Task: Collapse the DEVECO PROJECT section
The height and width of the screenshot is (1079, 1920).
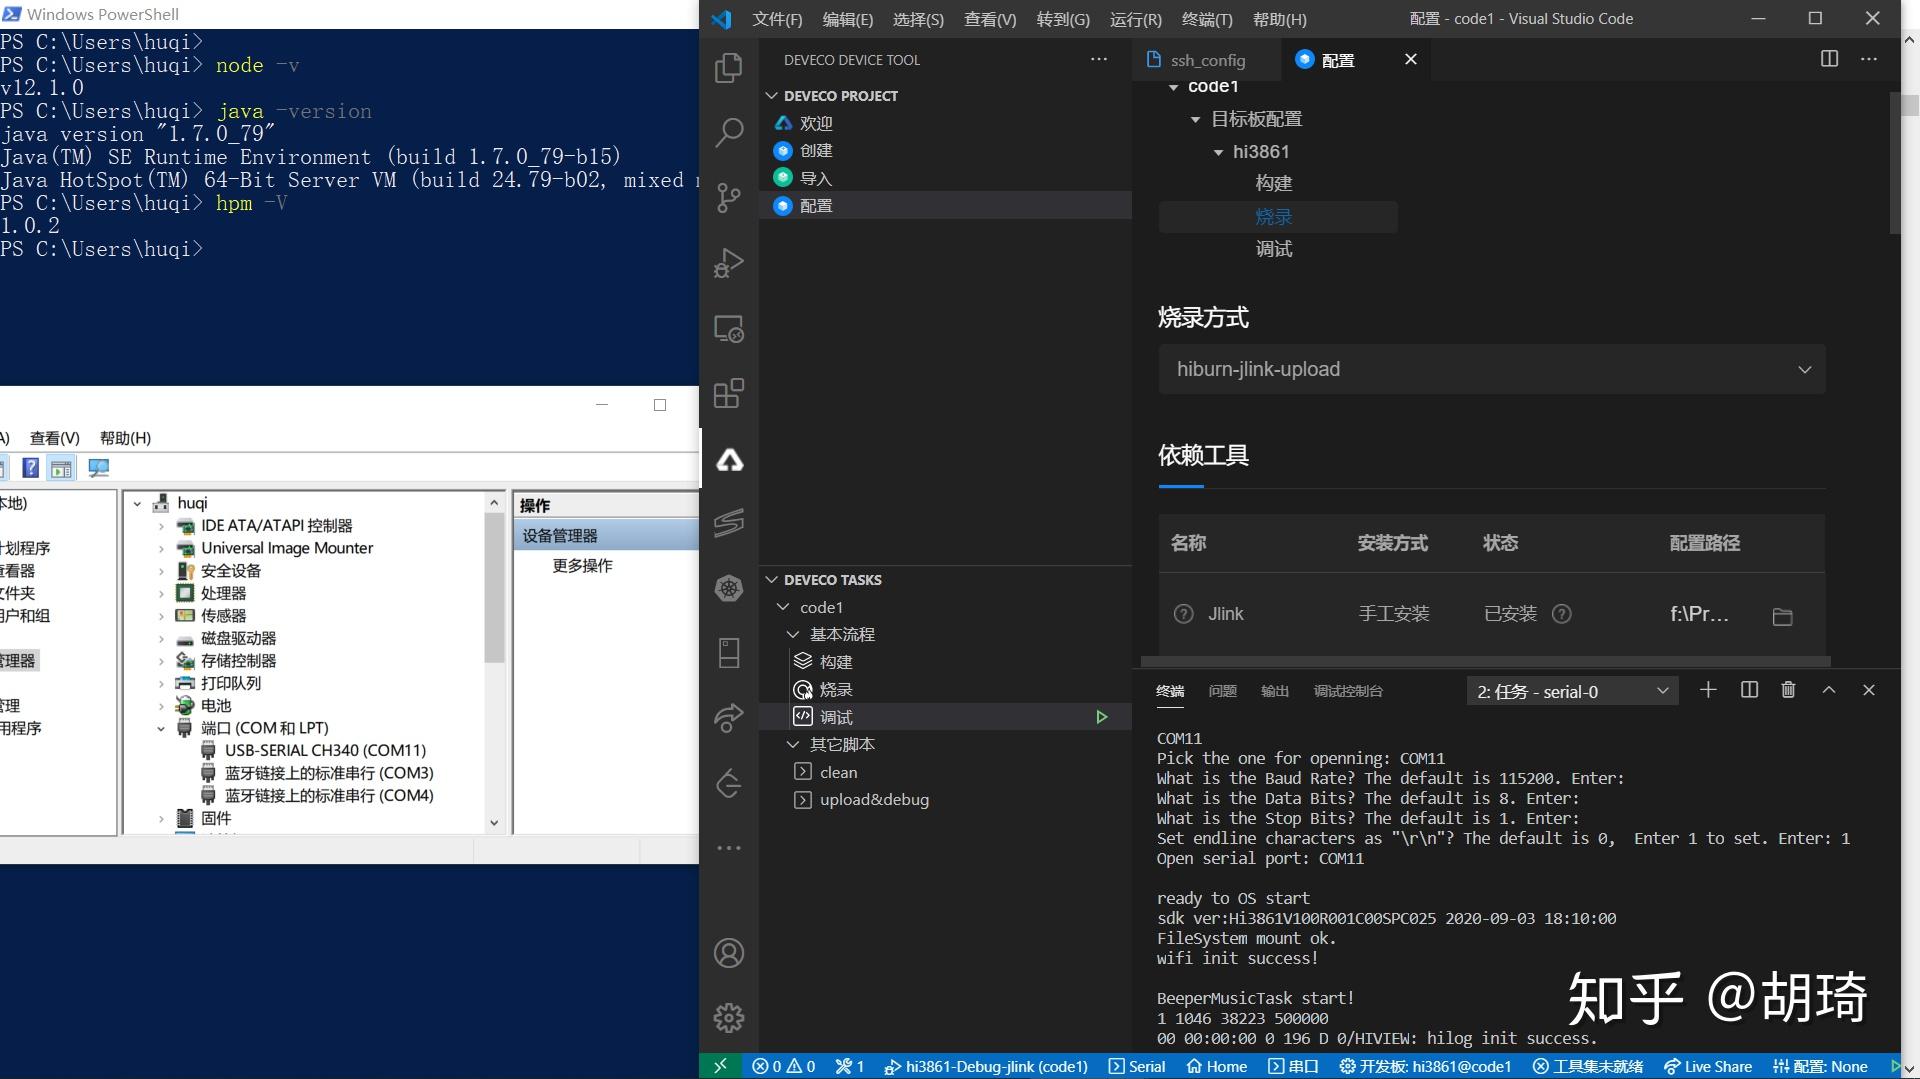Action: point(771,96)
